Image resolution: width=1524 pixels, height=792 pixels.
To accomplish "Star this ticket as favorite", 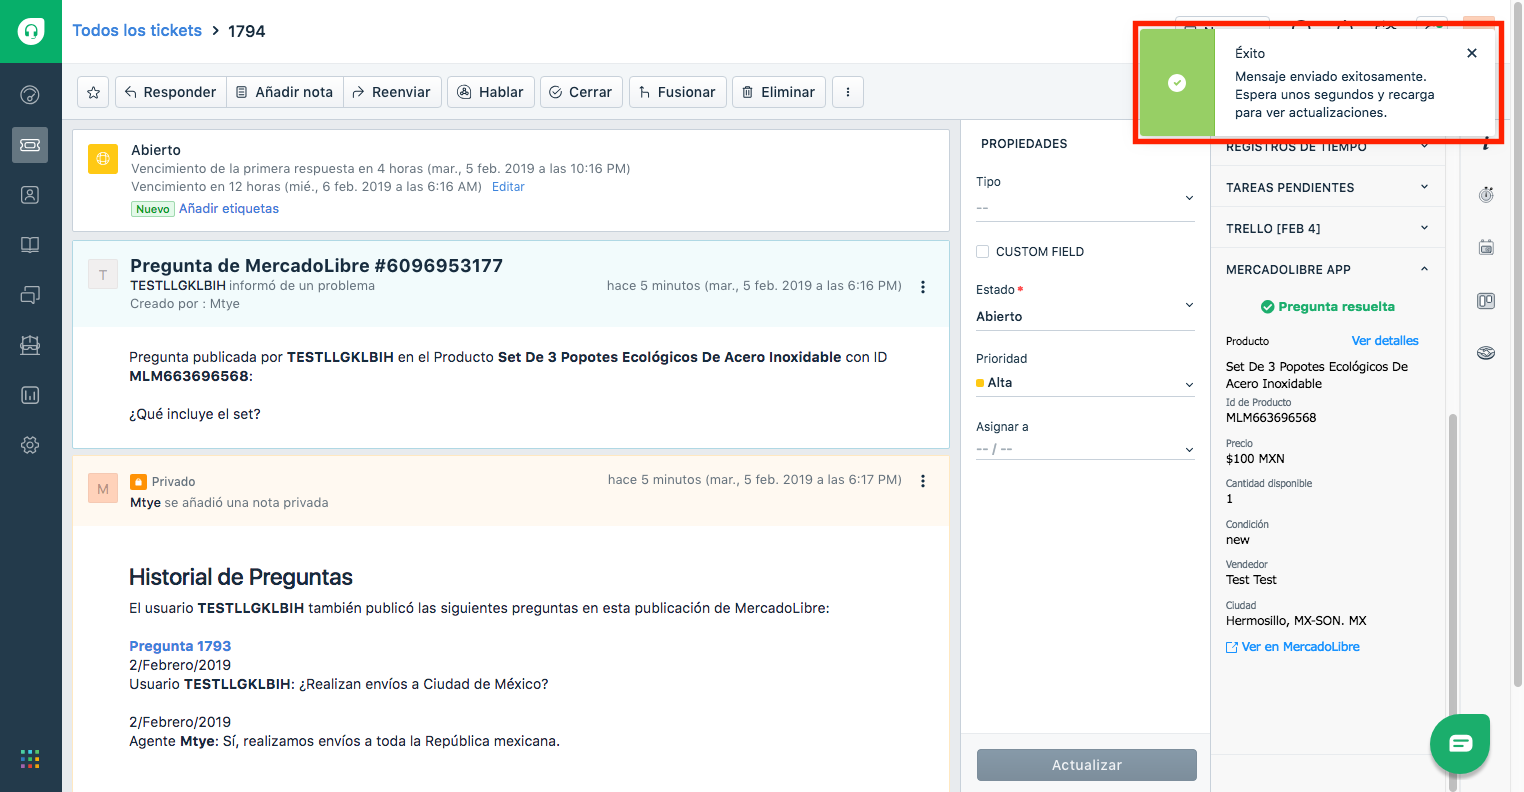I will tap(93, 92).
